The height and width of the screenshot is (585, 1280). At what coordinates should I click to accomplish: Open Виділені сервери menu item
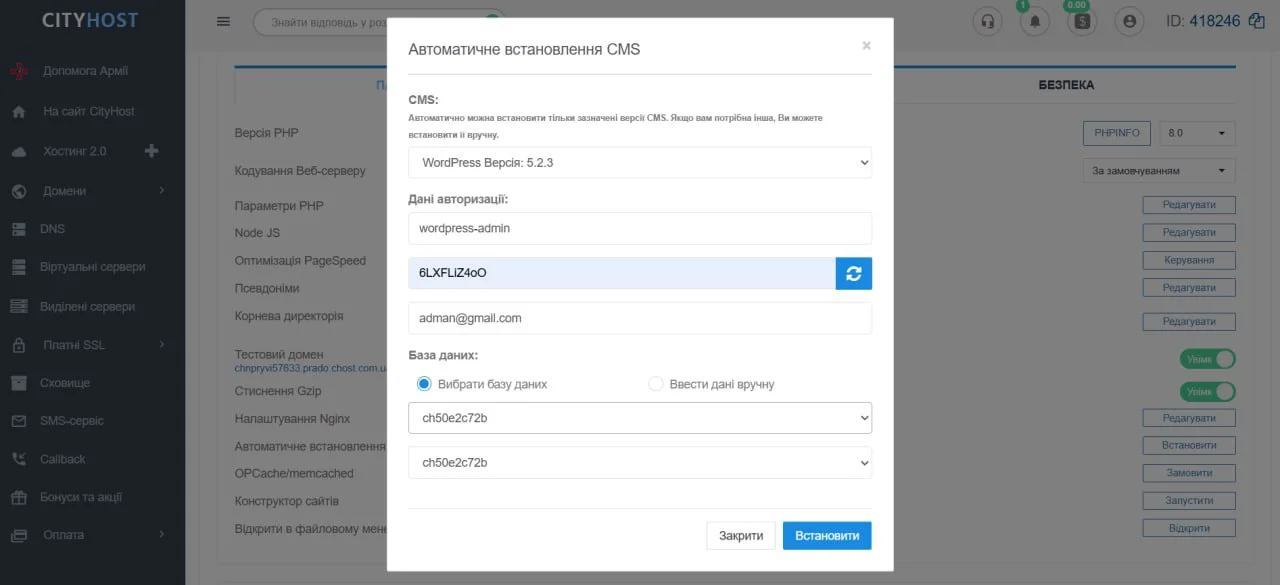(87, 307)
